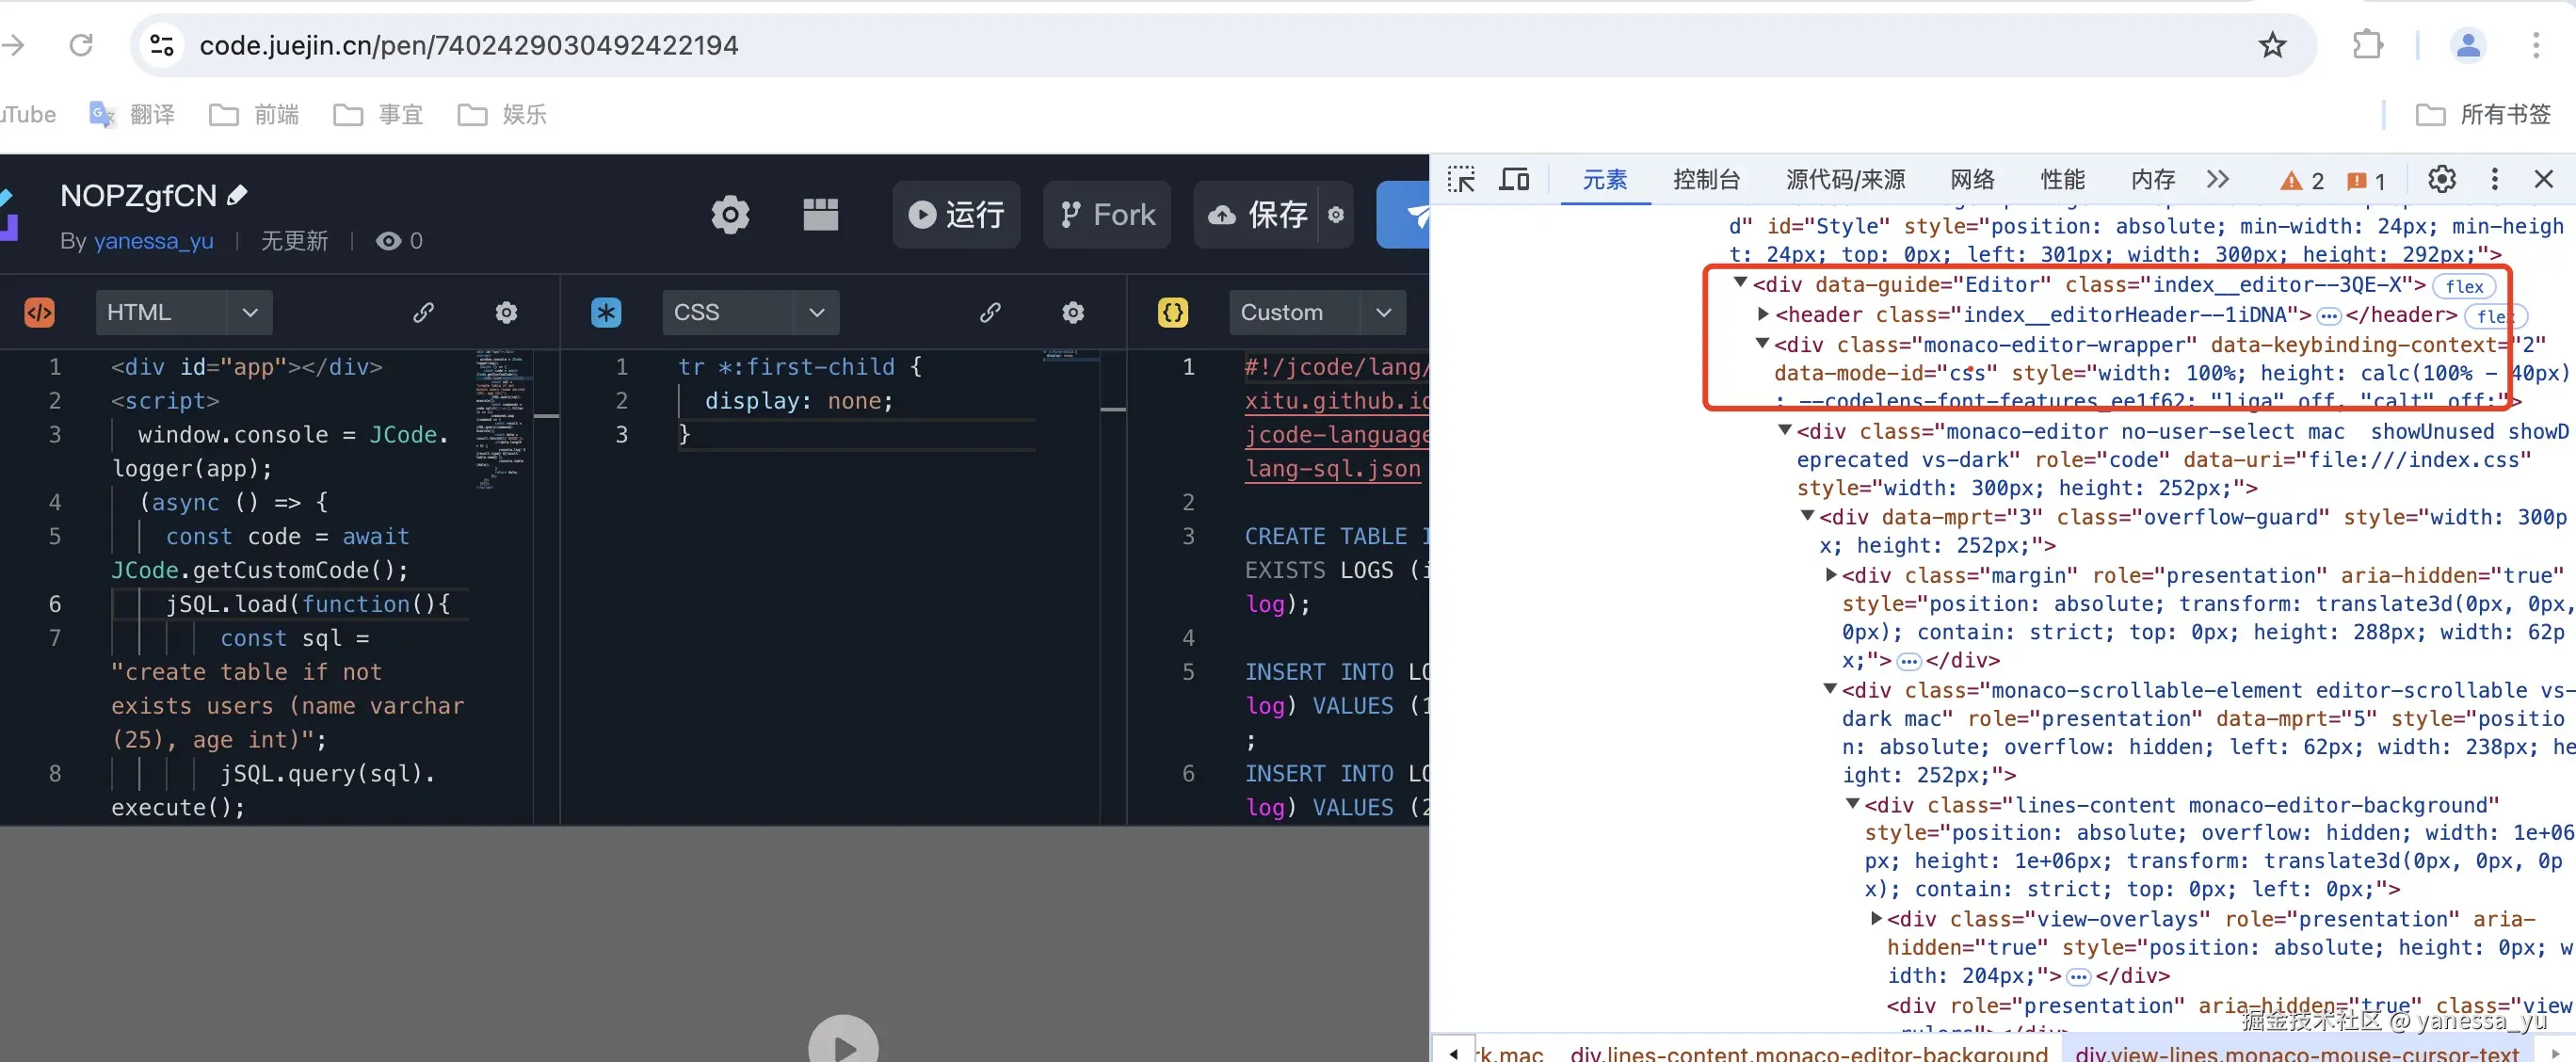The width and height of the screenshot is (2576, 1062).
Task: Expand the header index__editorHeader node
Action: coord(1763,315)
